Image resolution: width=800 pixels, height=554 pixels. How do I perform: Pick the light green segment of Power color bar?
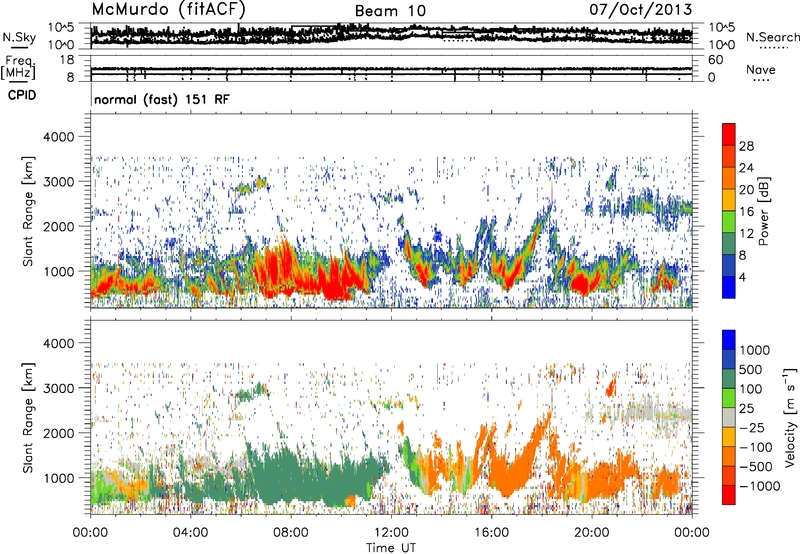point(729,222)
